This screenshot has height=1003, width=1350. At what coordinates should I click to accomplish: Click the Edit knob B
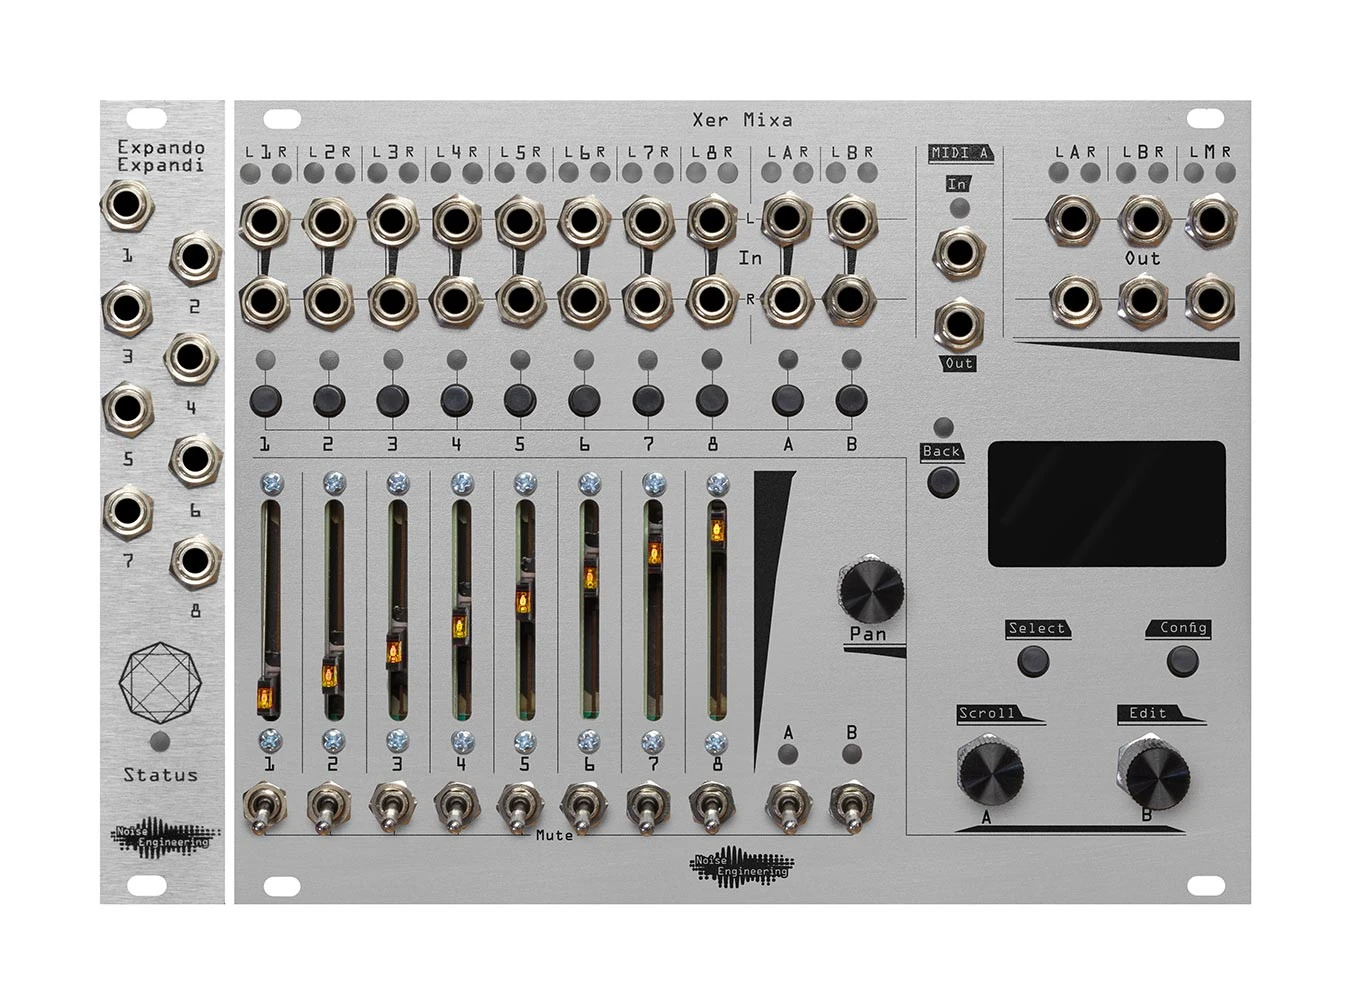[x=1153, y=772]
